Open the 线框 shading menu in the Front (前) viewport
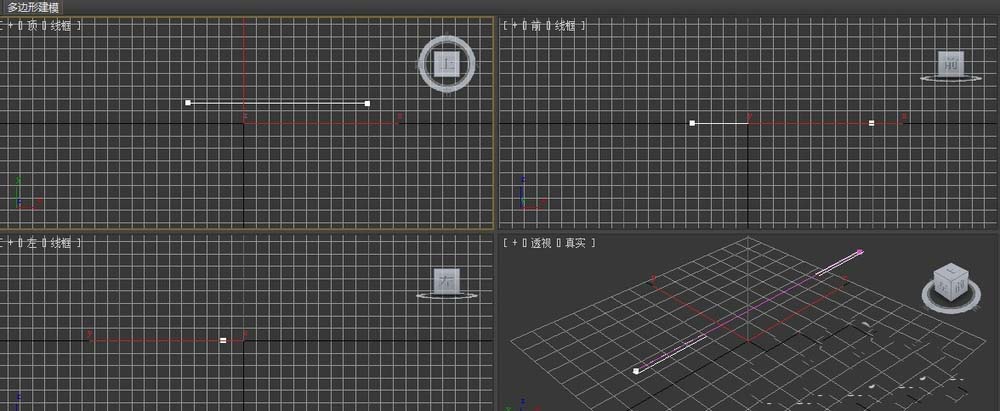Viewport: 1000px width, 411px height. [x=565, y=26]
